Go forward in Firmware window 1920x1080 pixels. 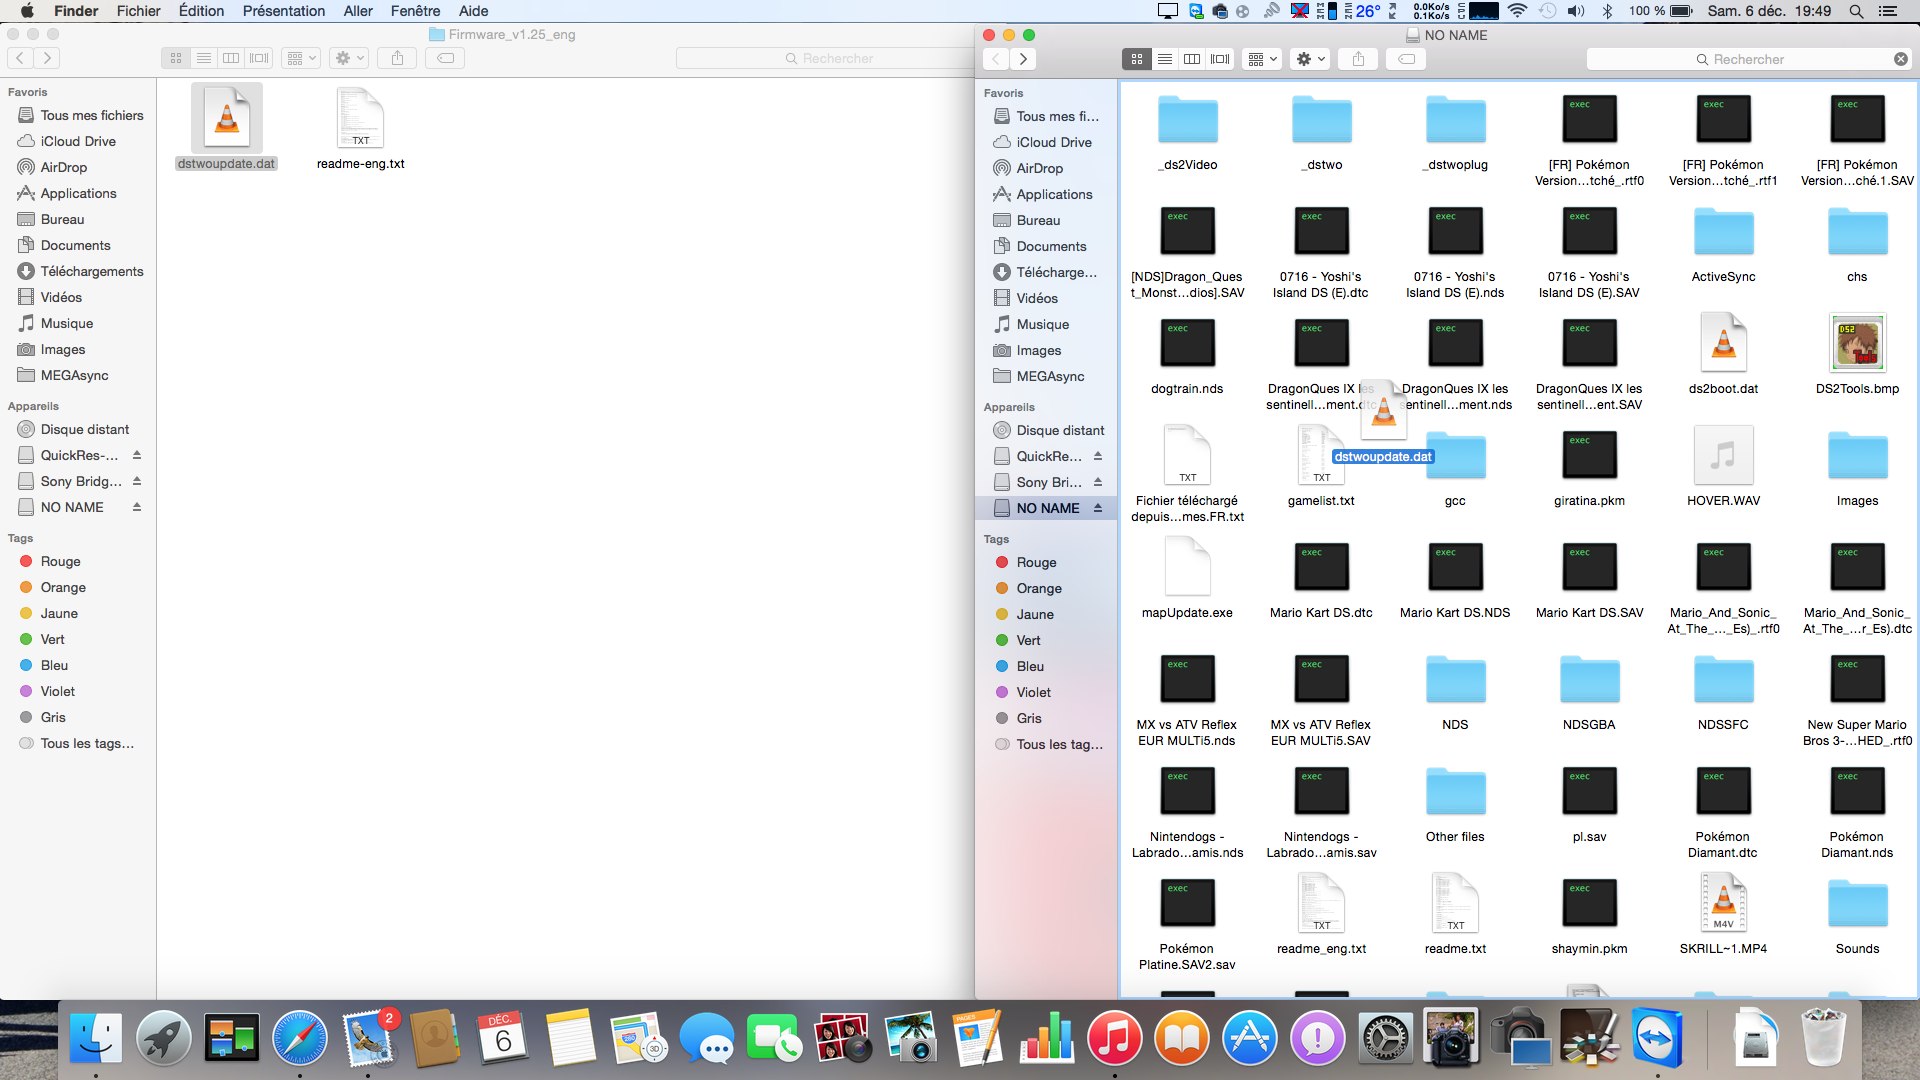point(47,58)
